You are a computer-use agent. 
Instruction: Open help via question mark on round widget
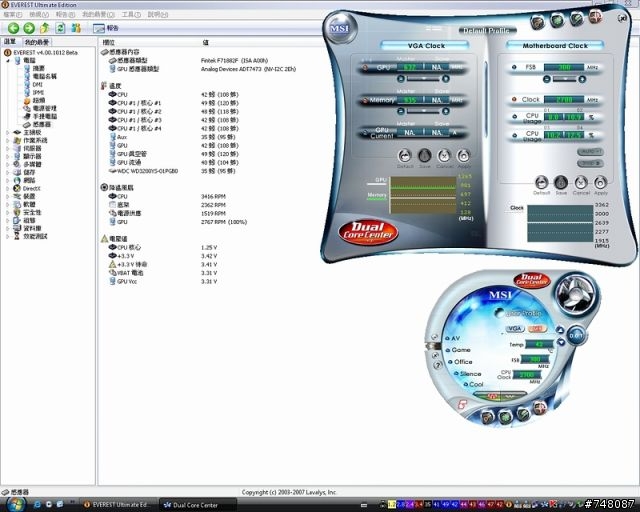(x=437, y=366)
